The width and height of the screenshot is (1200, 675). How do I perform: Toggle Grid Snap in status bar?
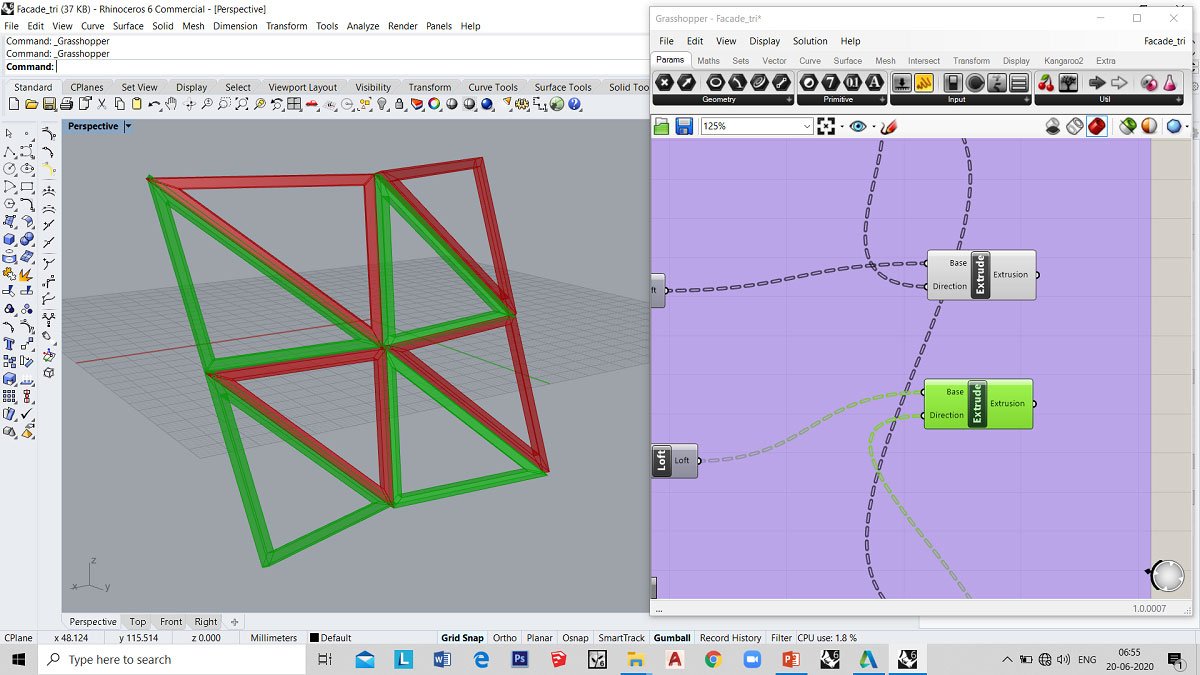462,638
